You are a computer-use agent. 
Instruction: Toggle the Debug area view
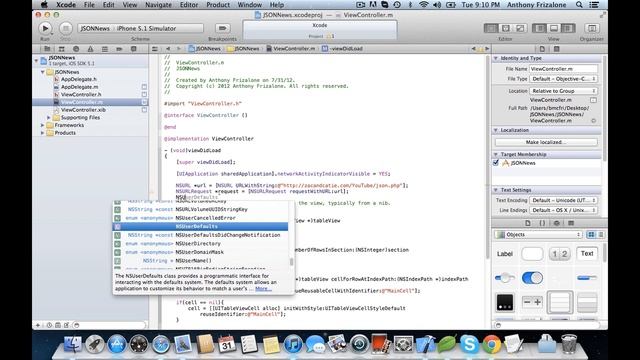click(553, 28)
